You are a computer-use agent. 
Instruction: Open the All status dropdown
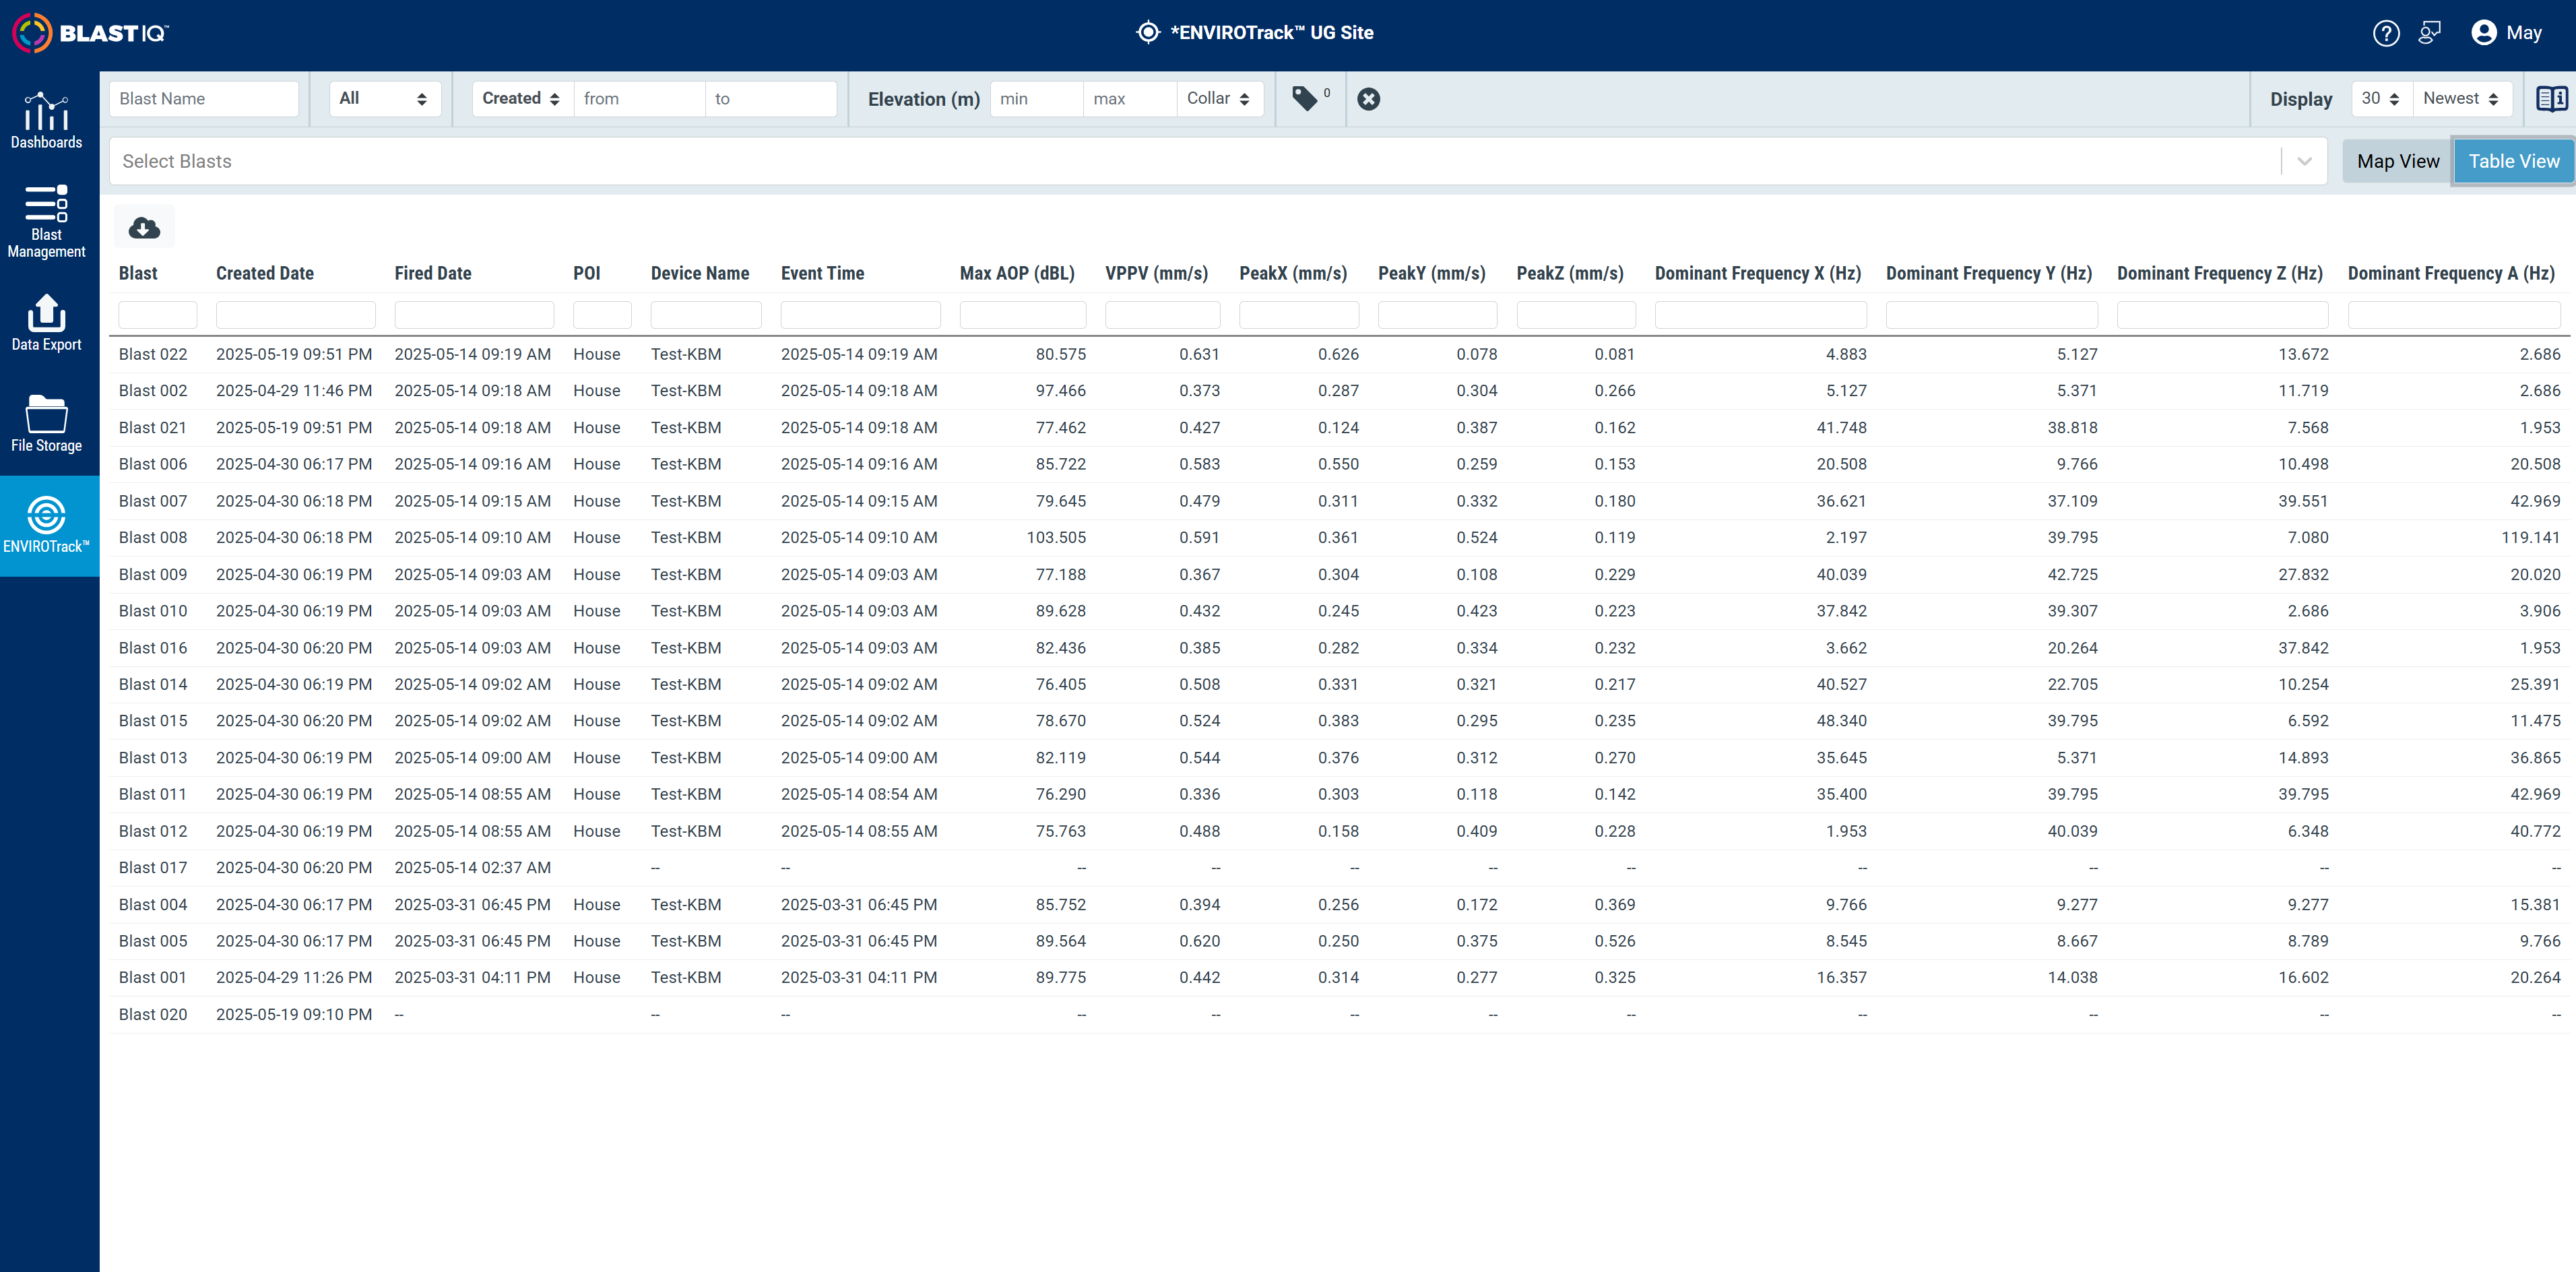[384, 98]
